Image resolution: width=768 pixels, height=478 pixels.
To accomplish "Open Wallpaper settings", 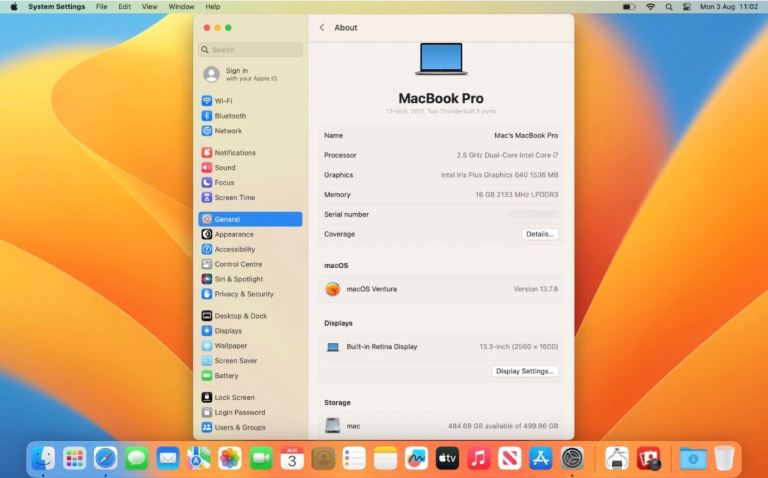I will [250, 346].
